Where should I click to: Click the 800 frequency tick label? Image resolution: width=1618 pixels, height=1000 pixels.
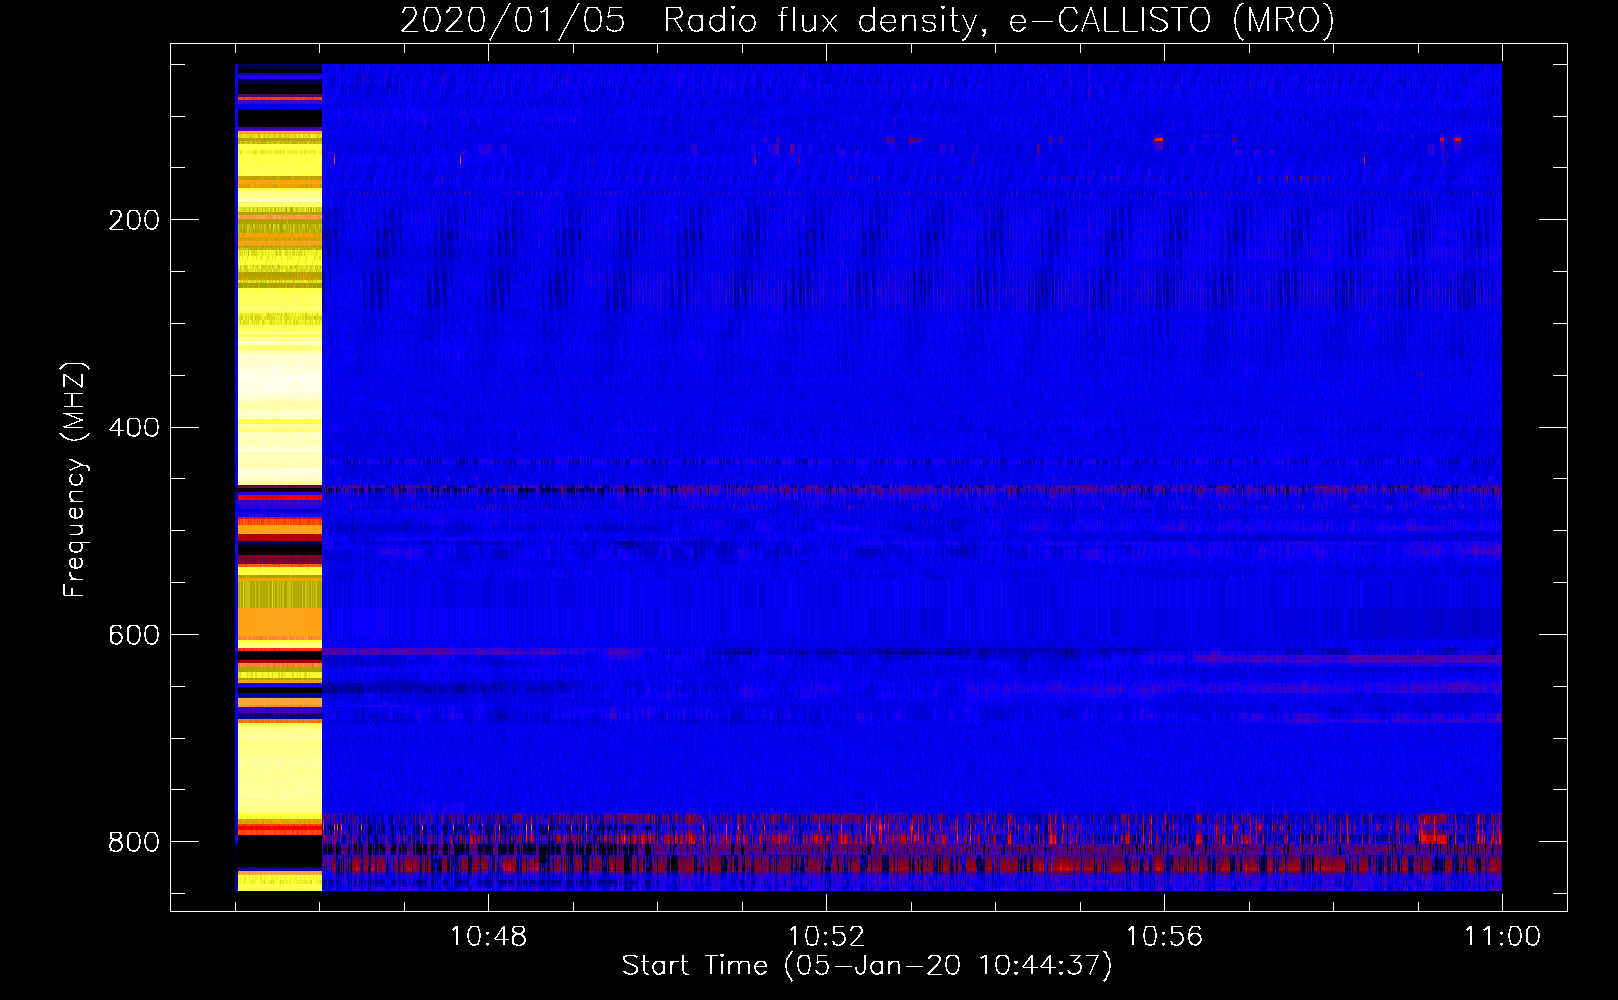click(x=134, y=843)
